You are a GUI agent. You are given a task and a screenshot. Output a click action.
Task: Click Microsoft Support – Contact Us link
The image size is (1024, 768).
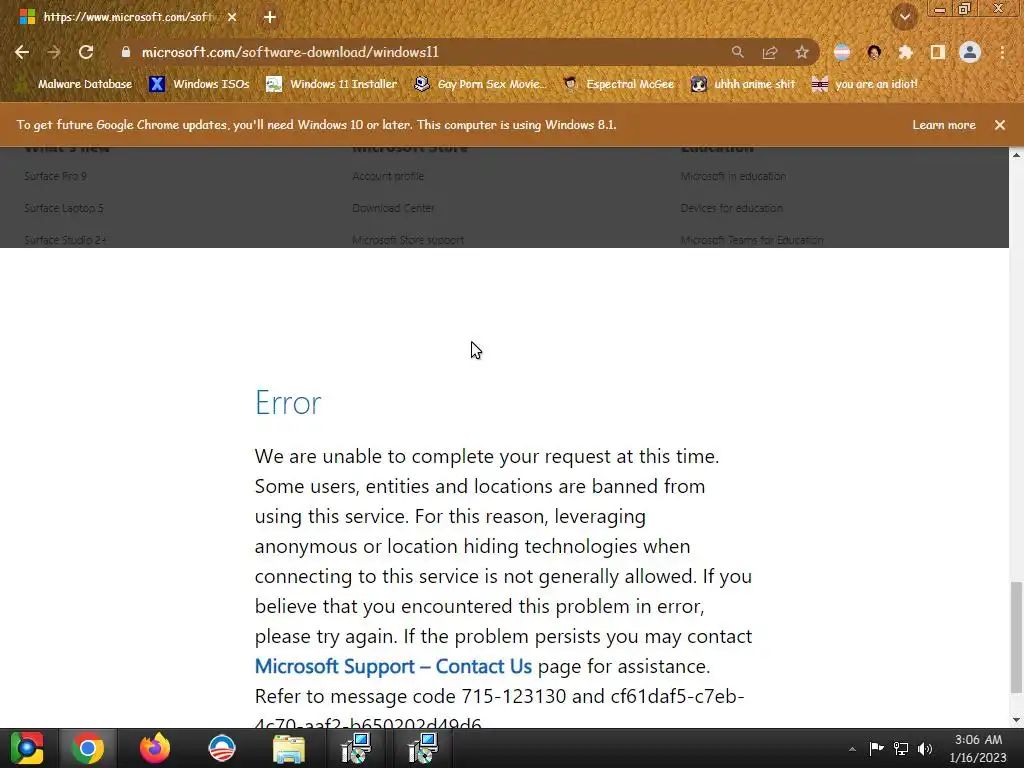(x=393, y=666)
